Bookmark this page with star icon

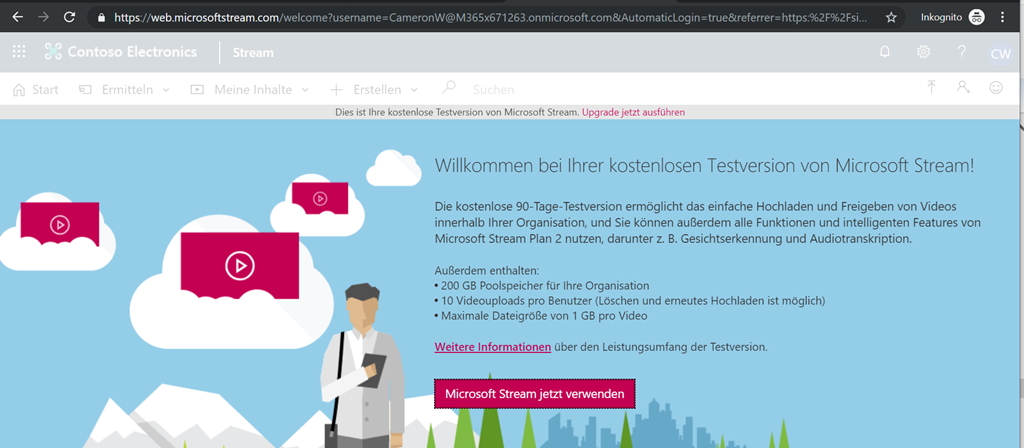coord(891,18)
